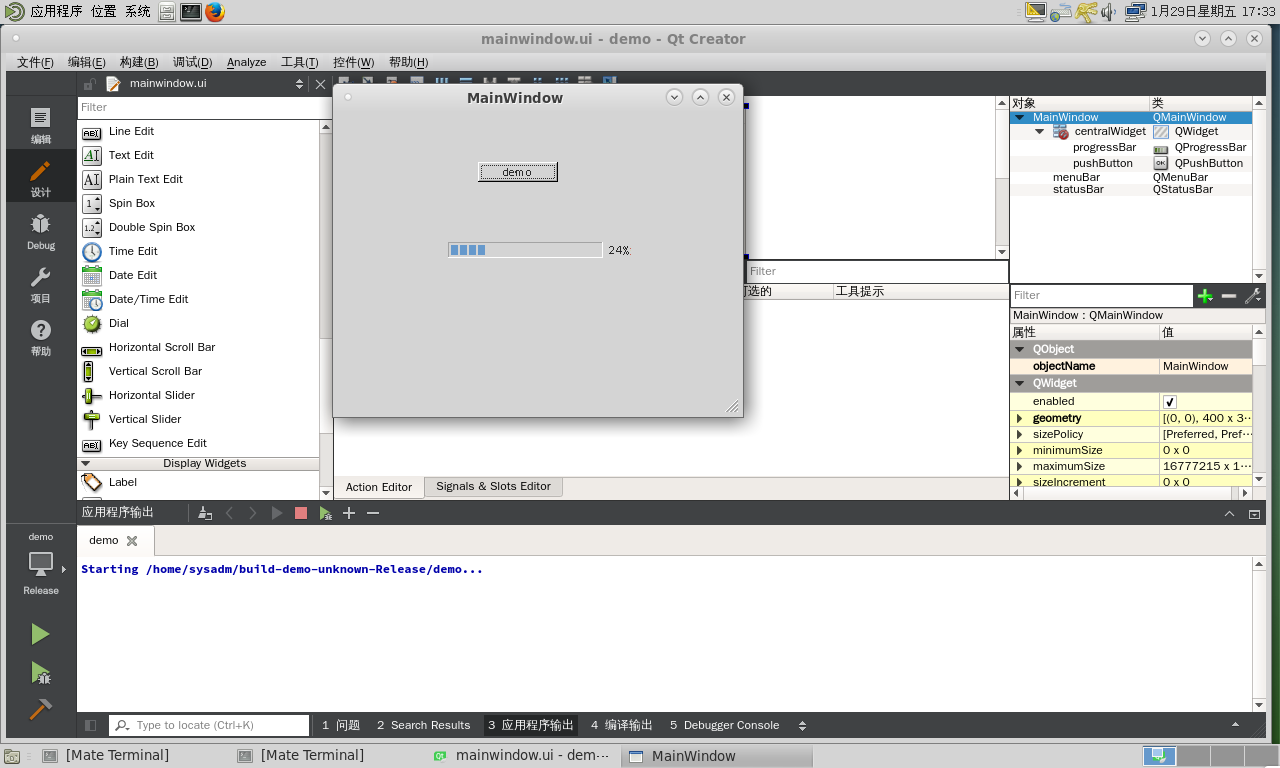The height and width of the screenshot is (768, 1280).
Task: Select the statusBar object row
Action: coord(1130,189)
